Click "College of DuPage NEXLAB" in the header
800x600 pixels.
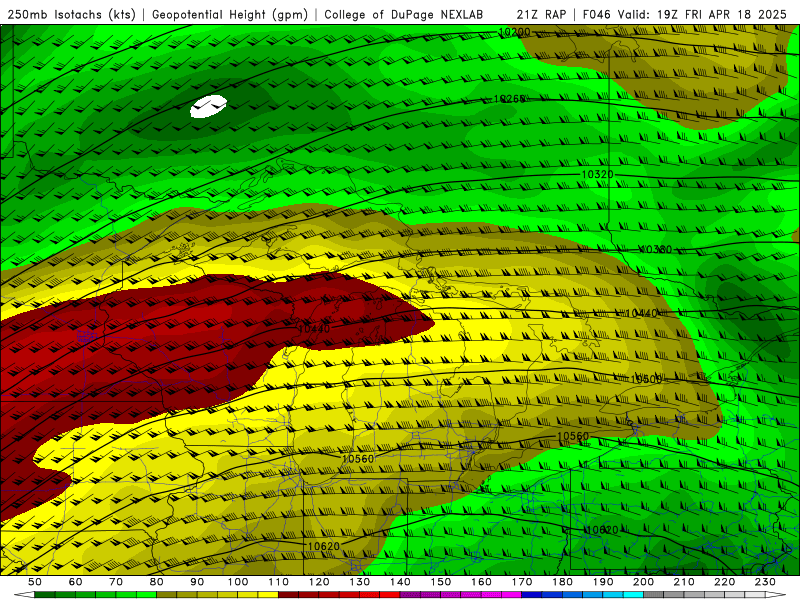pos(404,14)
